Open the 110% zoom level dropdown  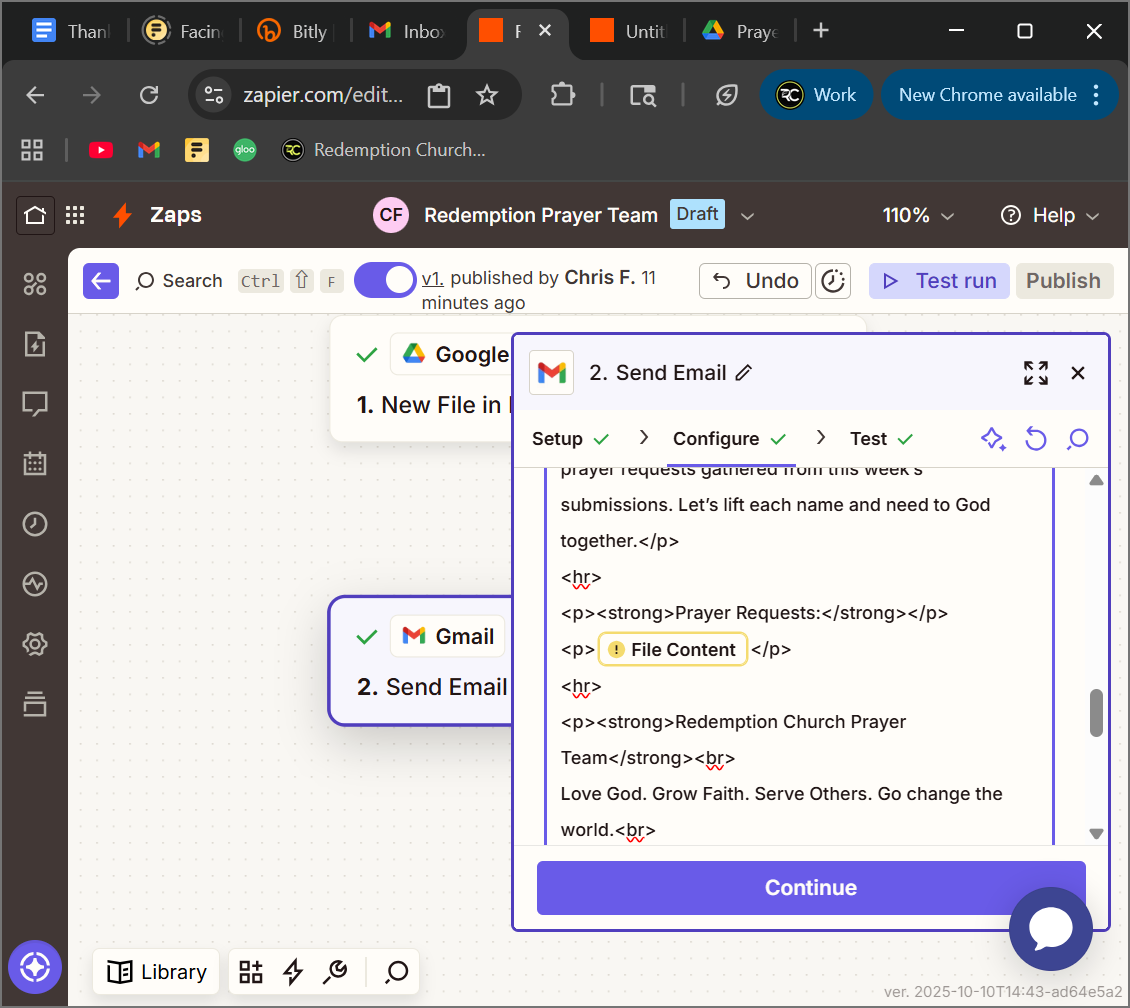[918, 216]
